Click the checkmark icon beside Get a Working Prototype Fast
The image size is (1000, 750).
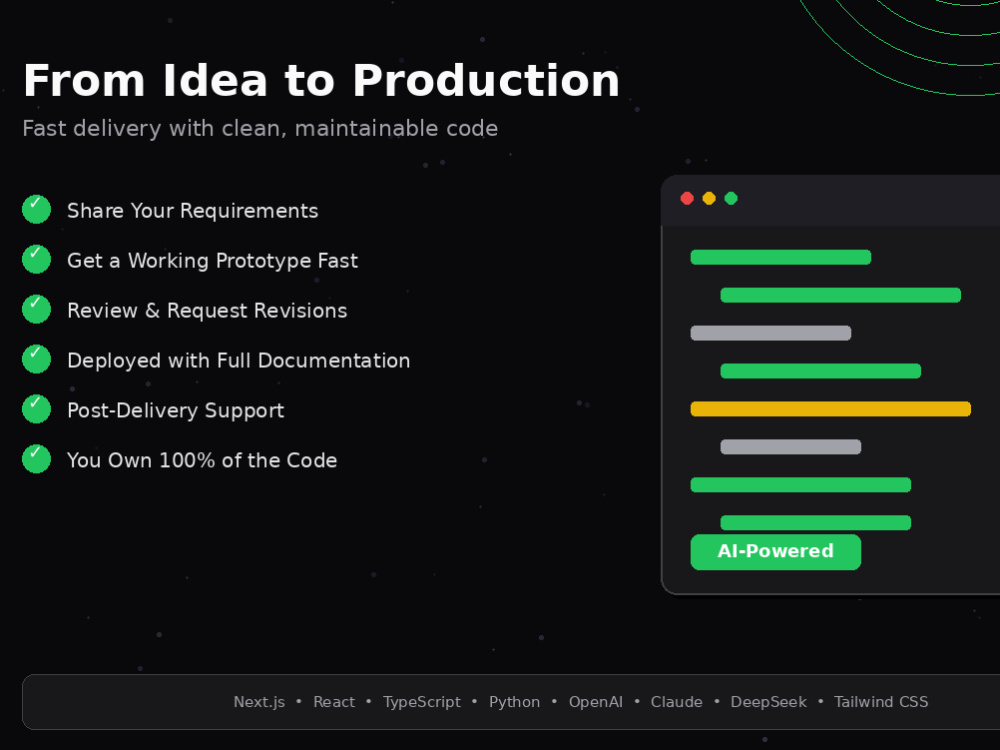click(36, 260)
